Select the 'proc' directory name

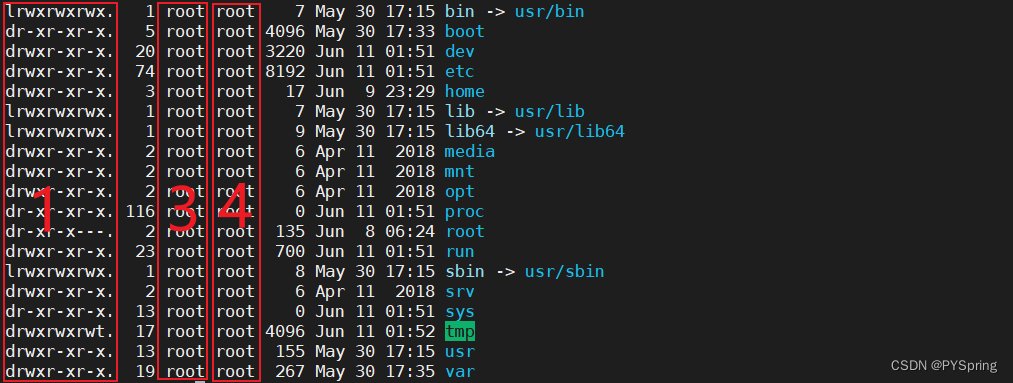click(465, 212)
